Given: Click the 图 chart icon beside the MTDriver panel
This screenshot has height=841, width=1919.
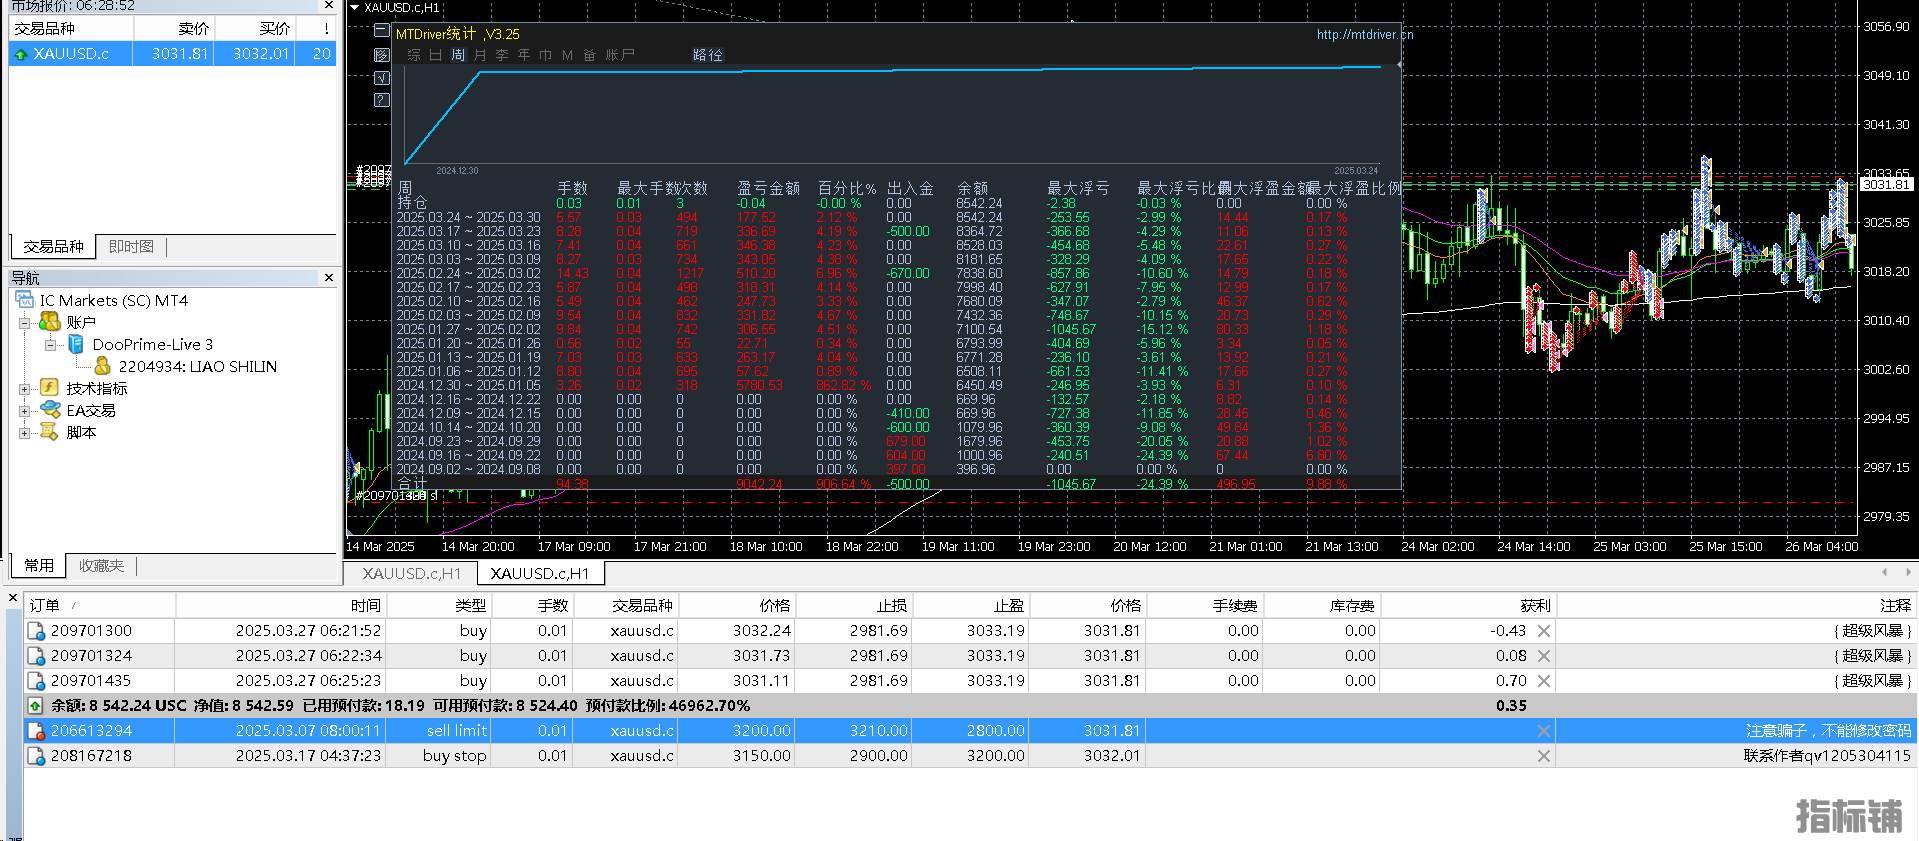Looking at the screenshot, I should coord(381,54).
